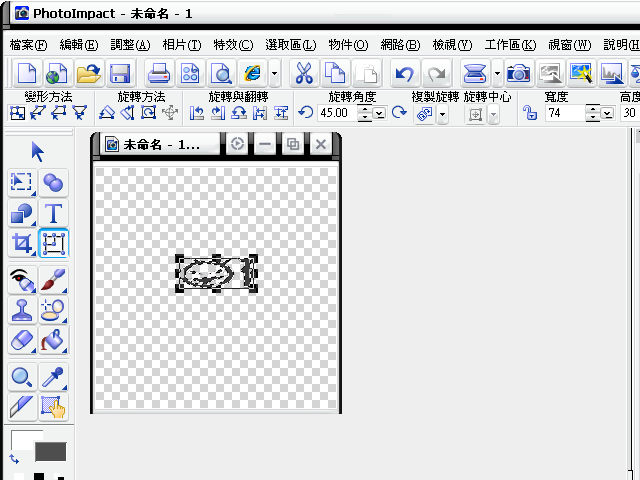Open a file with the folder icon

(x=89, y=74)
